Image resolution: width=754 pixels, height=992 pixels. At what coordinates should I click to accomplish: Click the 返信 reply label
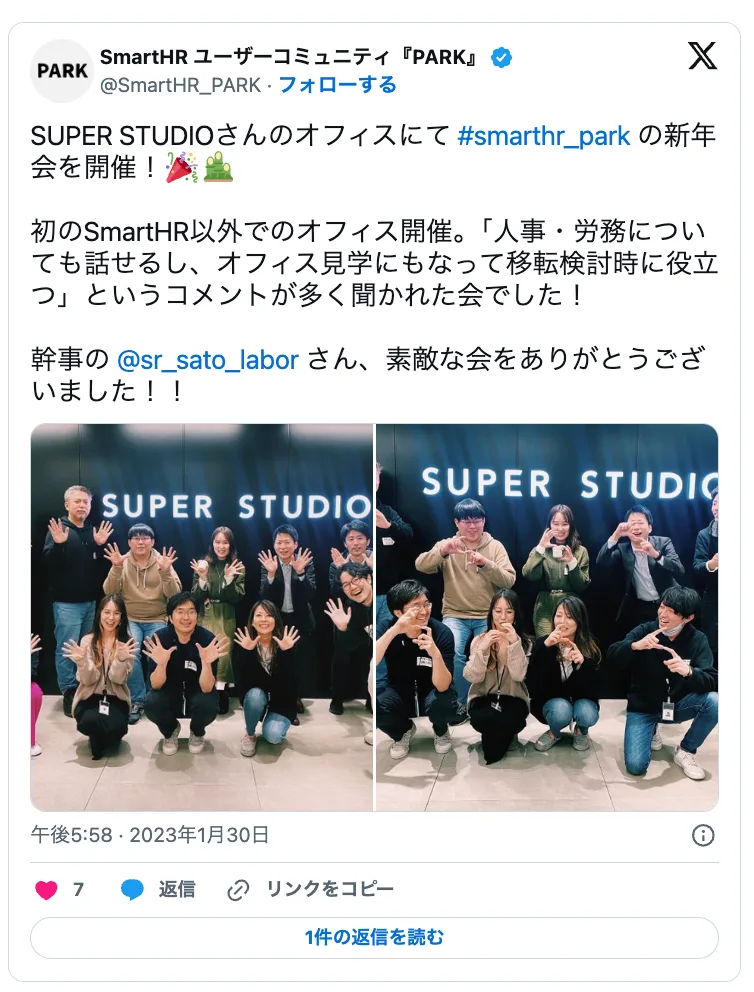click(x=176, y=890)
